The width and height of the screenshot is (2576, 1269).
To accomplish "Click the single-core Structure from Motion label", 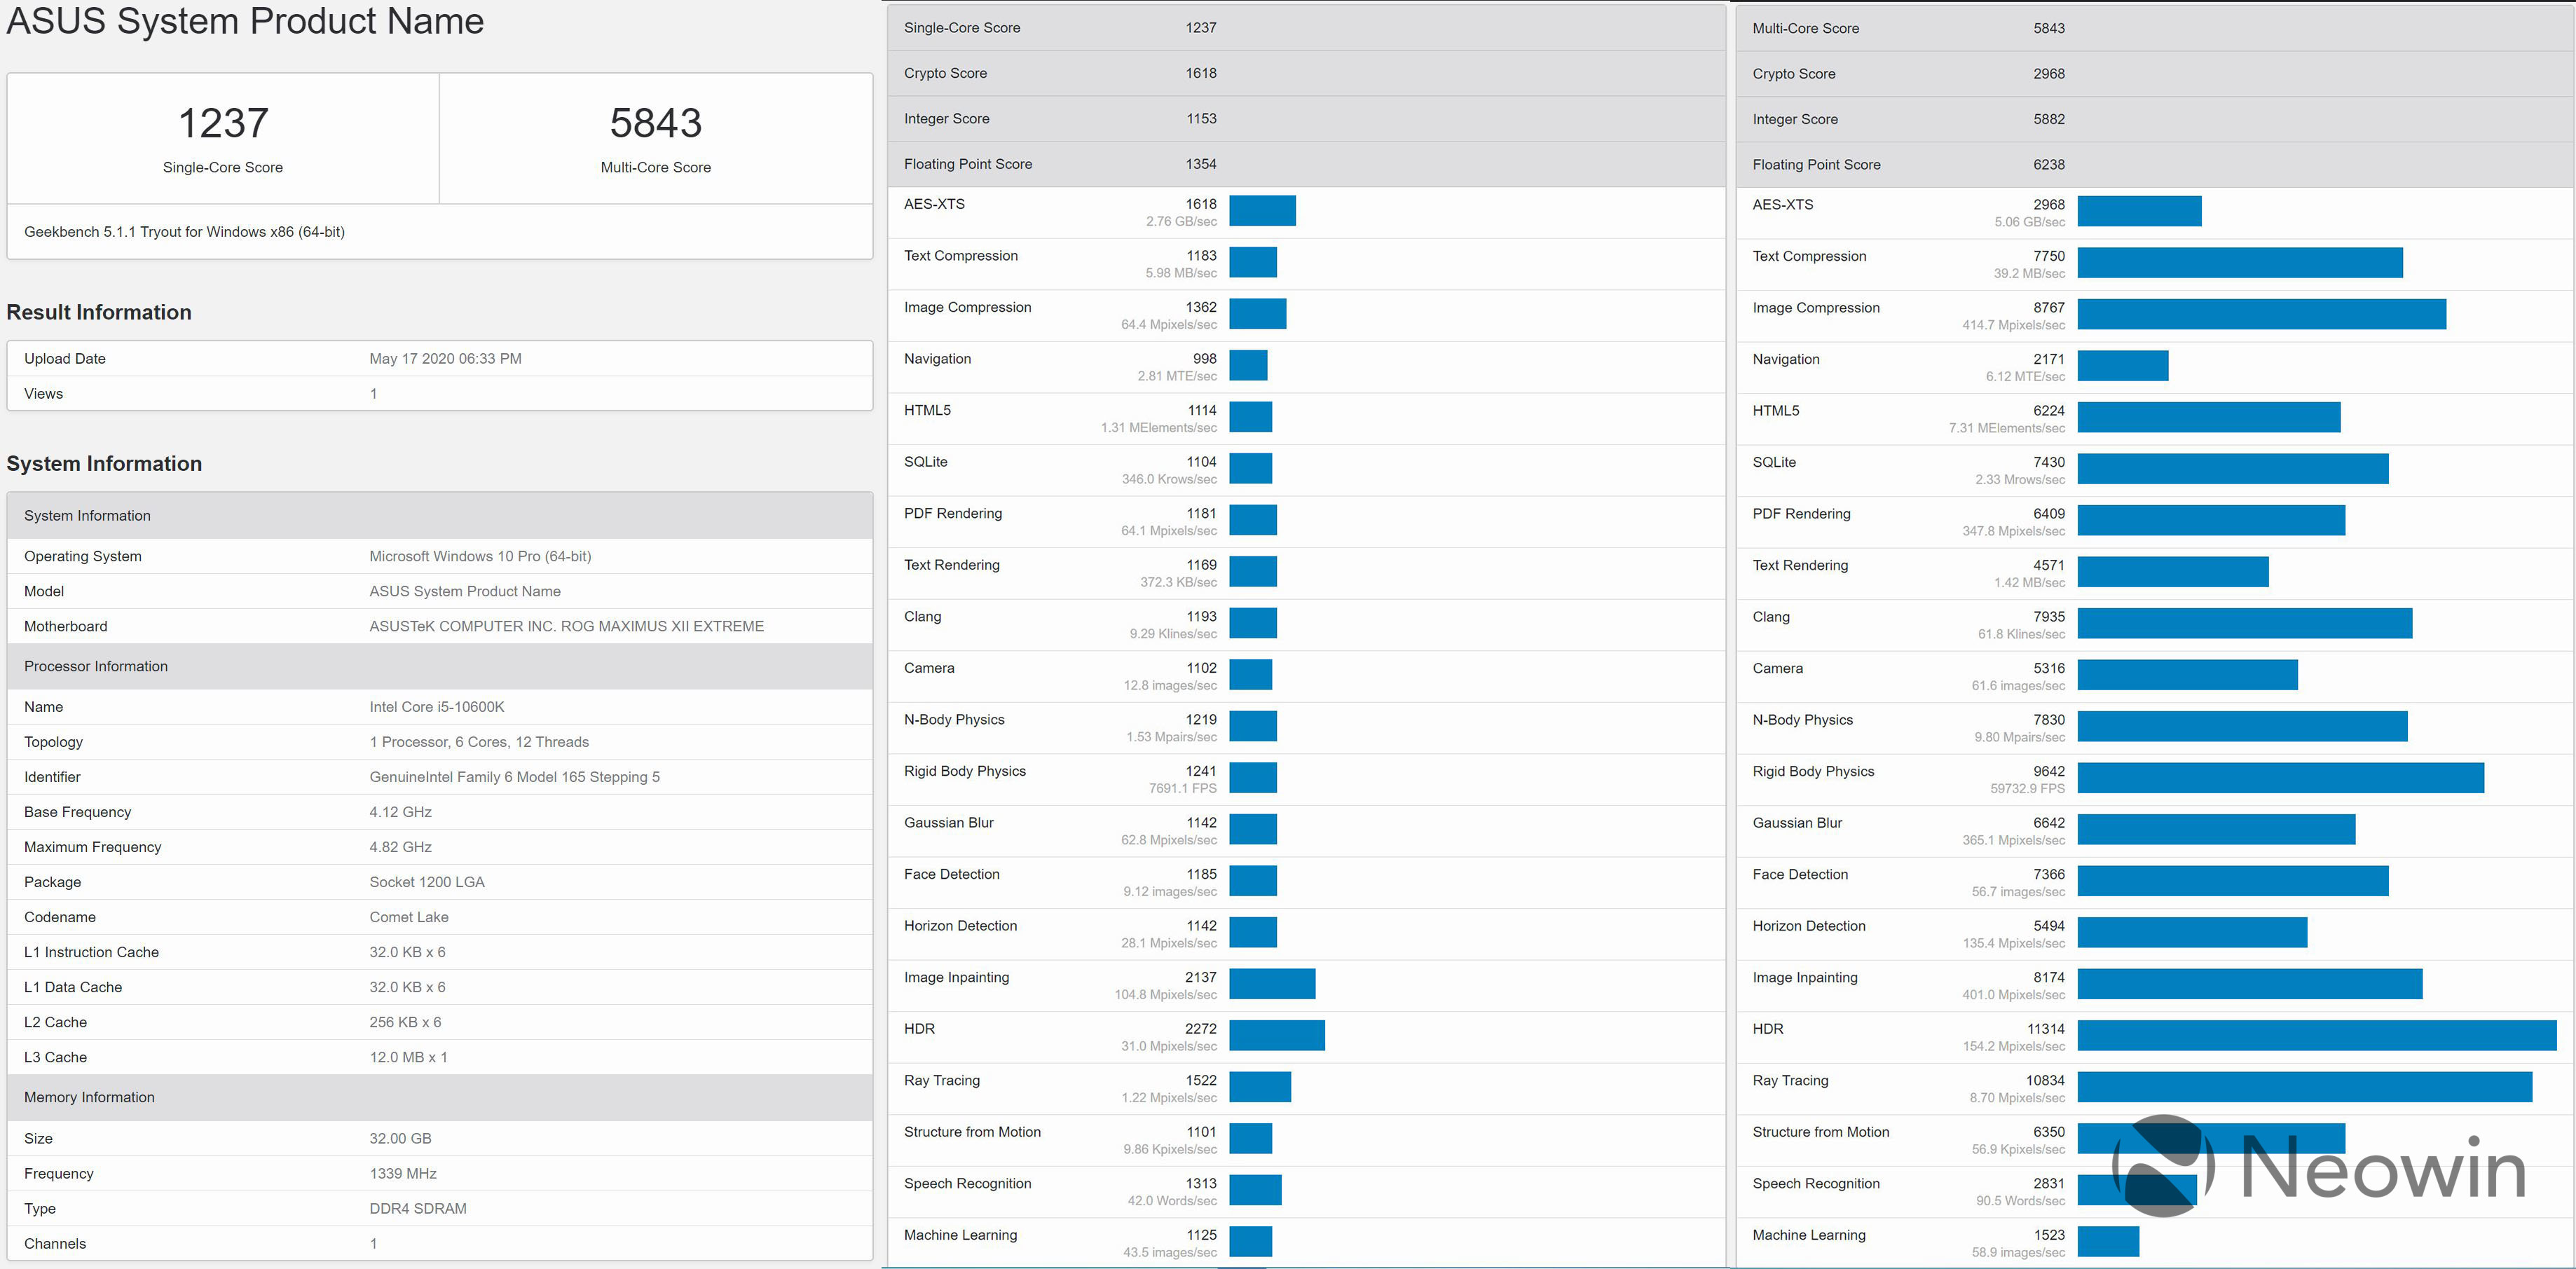I will click(972, 1132).
